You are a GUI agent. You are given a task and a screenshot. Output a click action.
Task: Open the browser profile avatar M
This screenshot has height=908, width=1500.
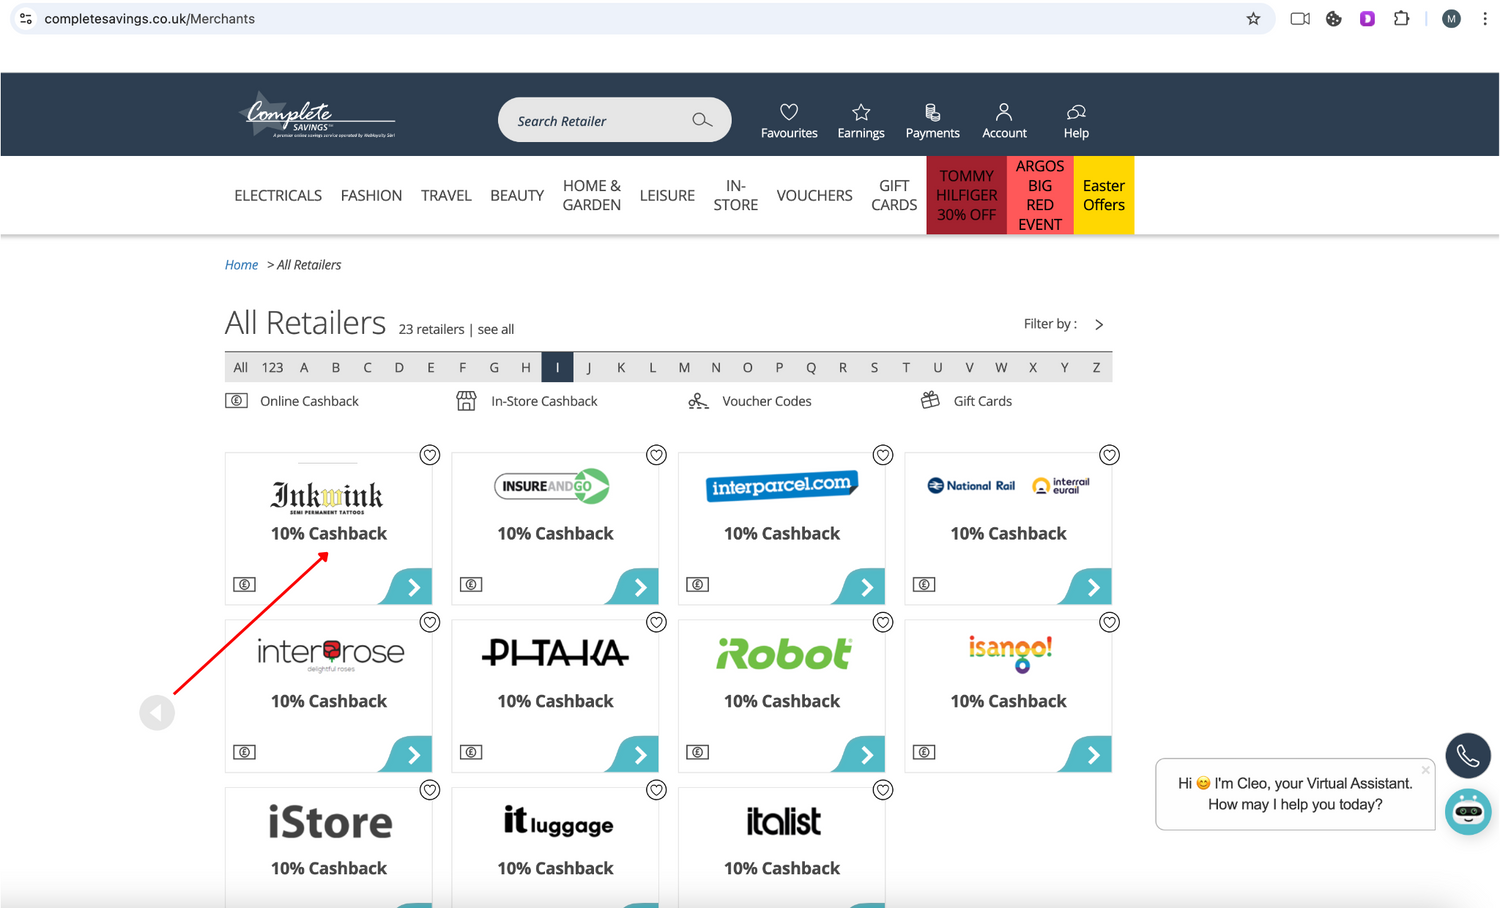[x=1451, y=19]
